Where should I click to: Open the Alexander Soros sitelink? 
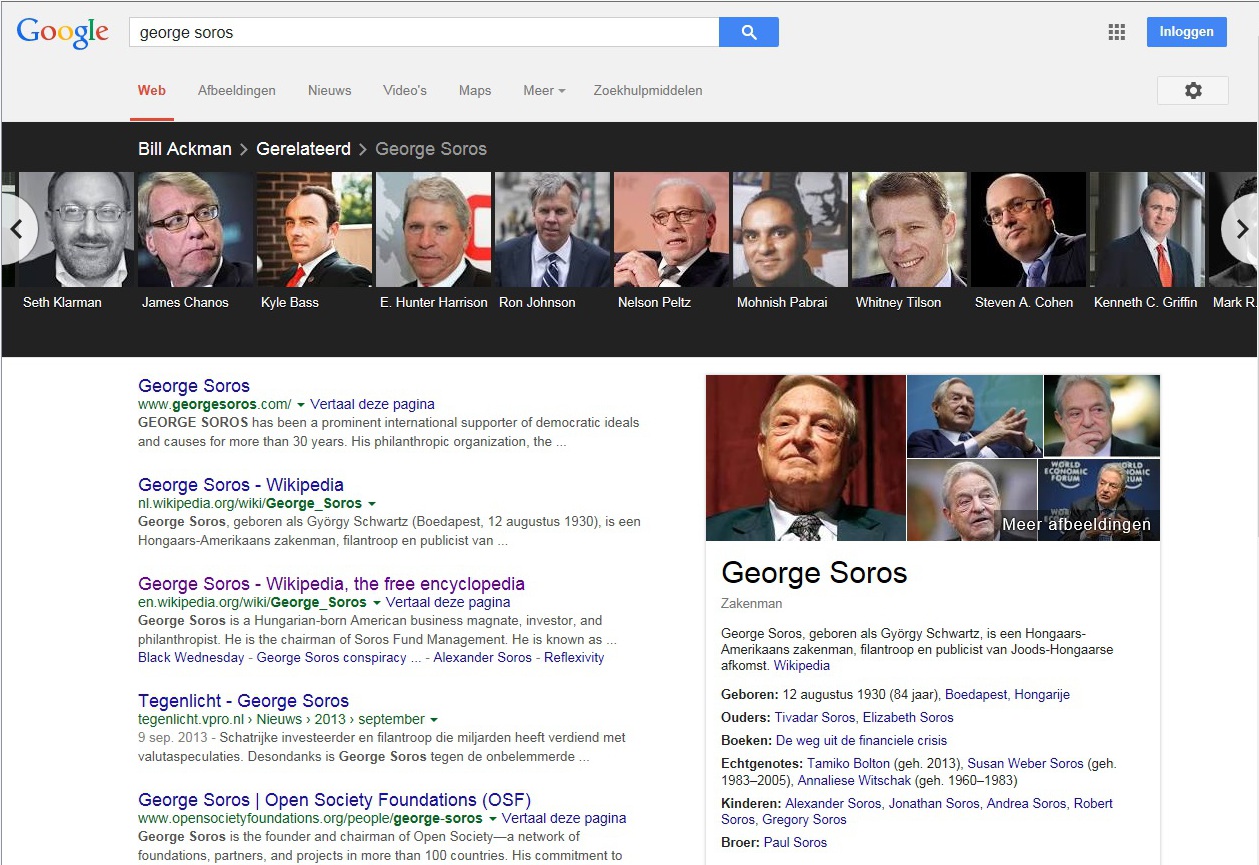(483, 658)
